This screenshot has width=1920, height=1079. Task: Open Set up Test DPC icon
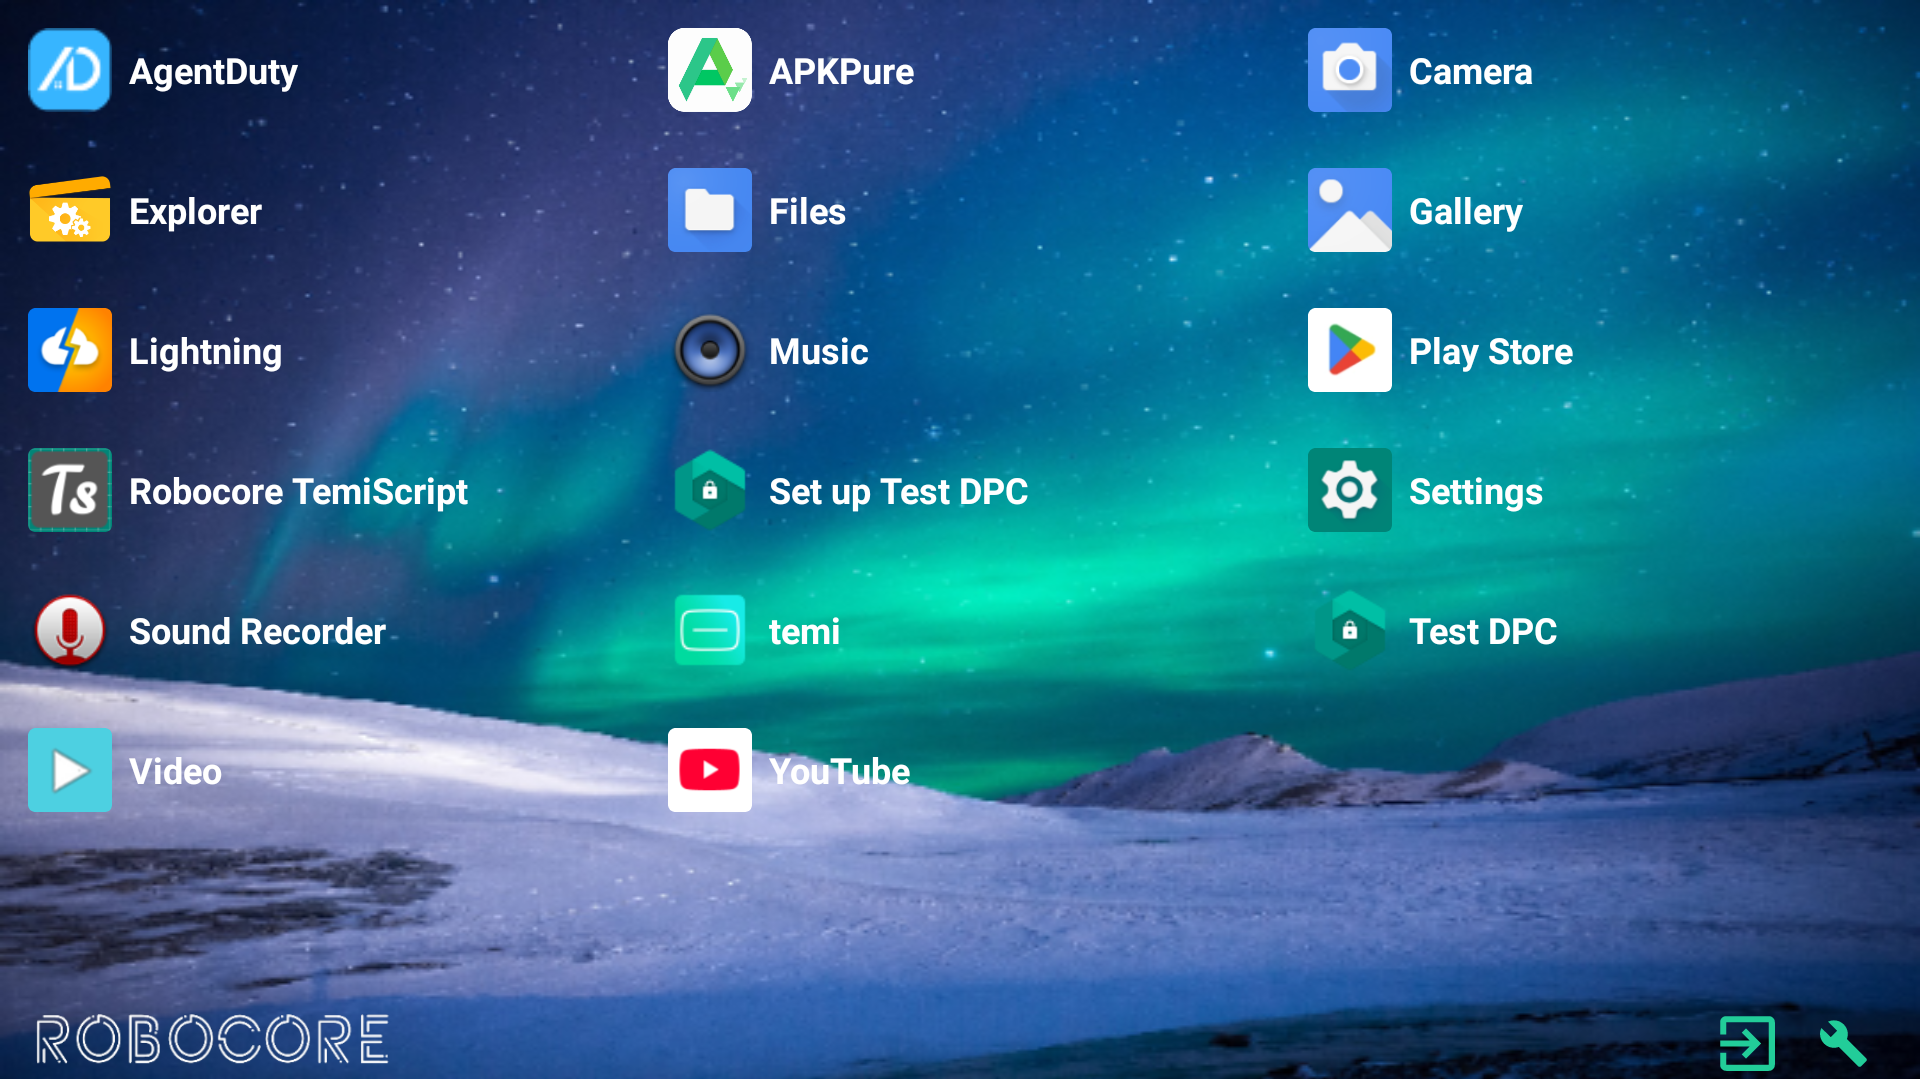pos(710,490)
